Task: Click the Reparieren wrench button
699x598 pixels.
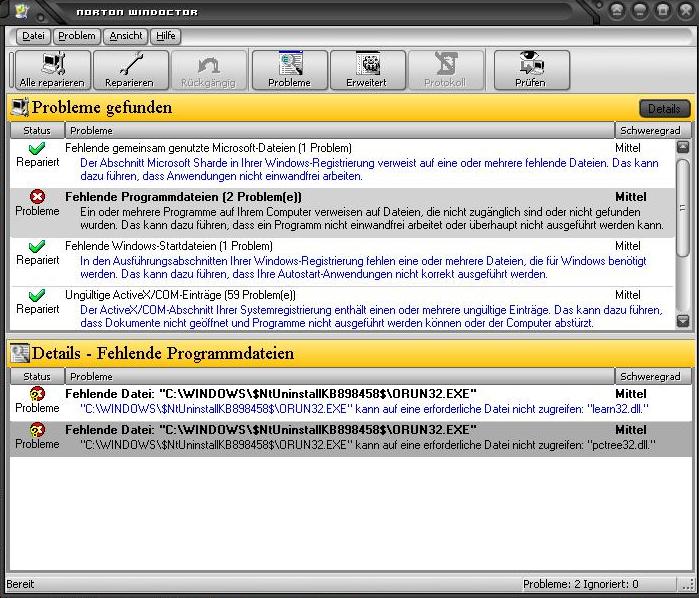Action: tap(131, 70)
